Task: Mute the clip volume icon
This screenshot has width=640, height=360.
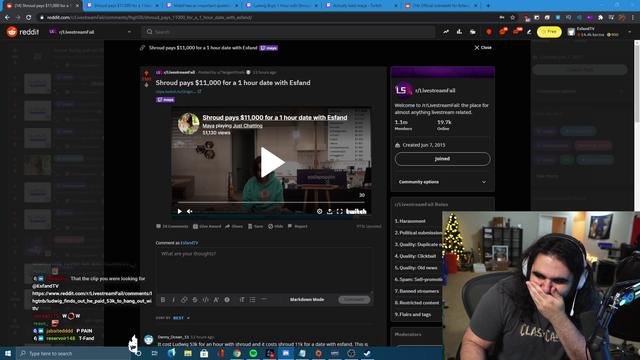Action: 189,211
